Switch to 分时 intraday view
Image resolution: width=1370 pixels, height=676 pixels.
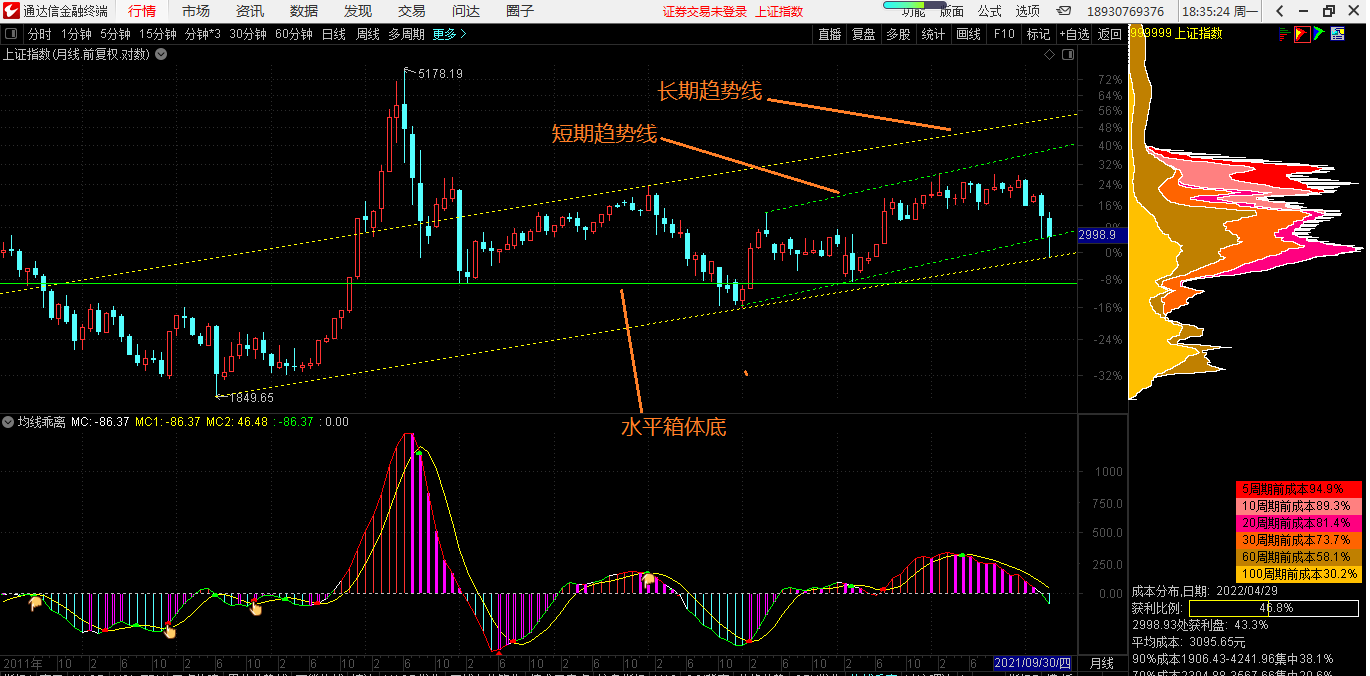pos(39,33)
